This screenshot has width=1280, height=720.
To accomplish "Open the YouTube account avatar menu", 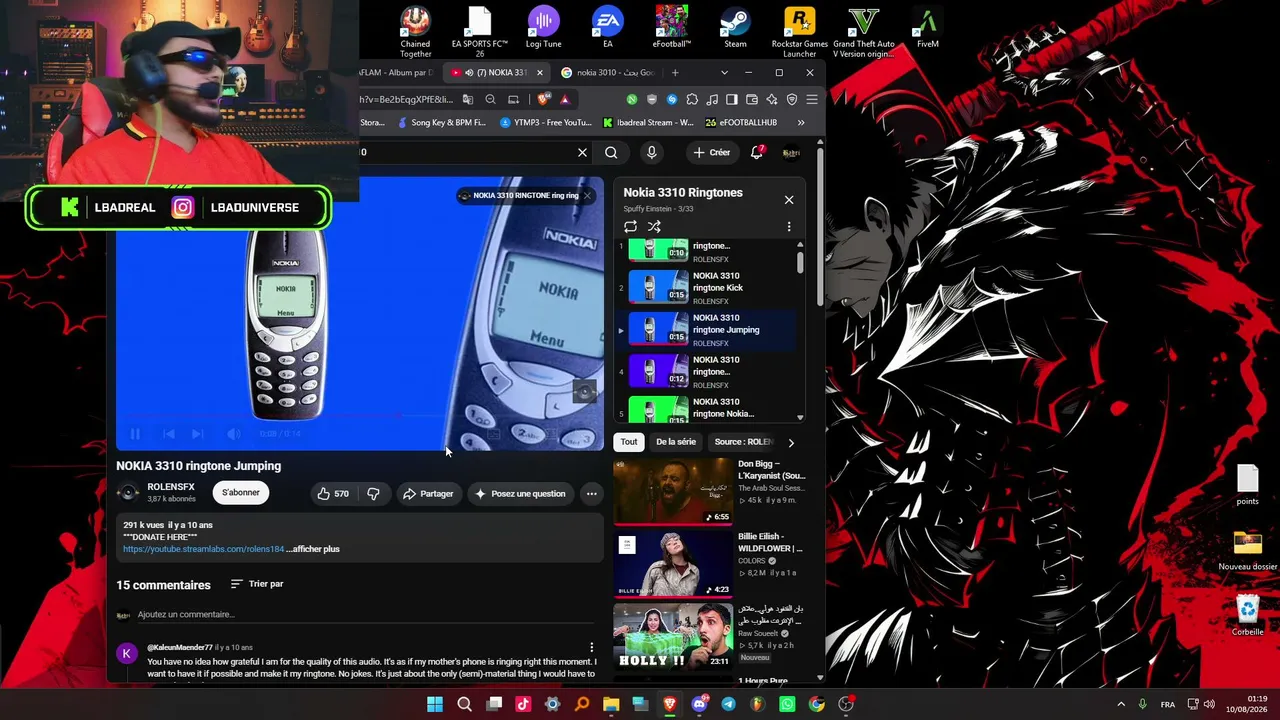I will (x=791, y=153).
